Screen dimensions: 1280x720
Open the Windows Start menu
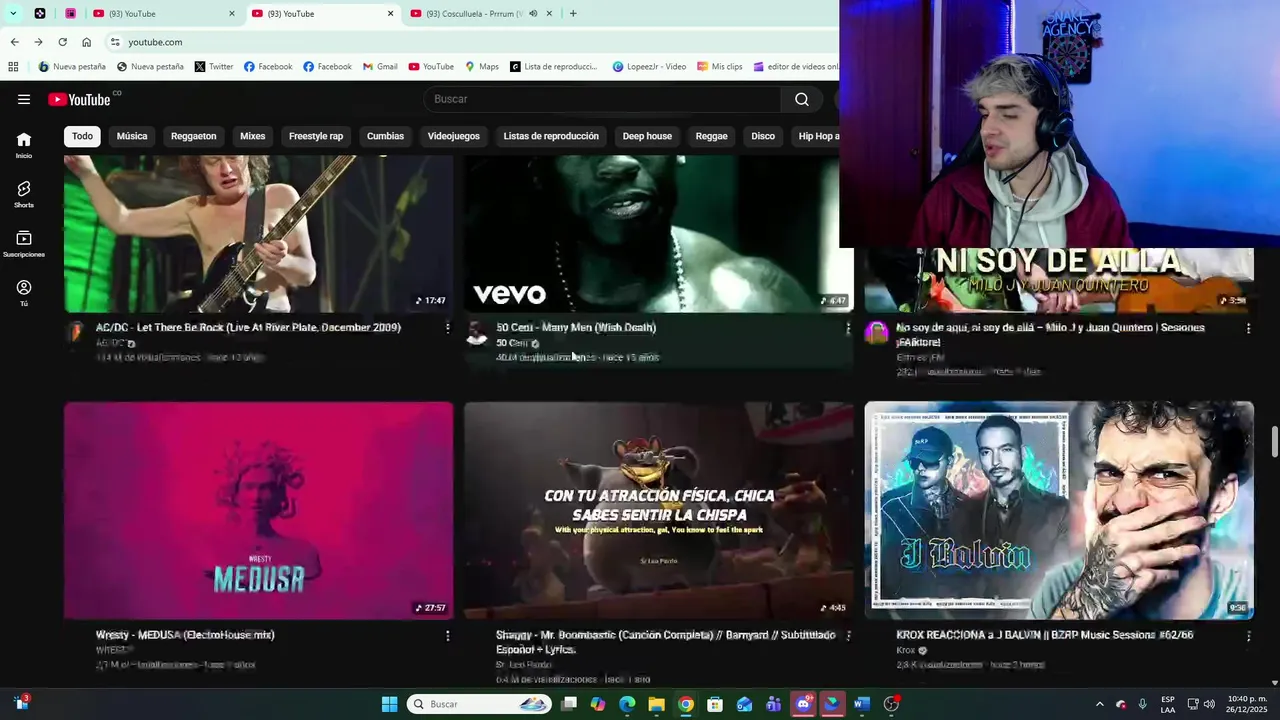click(390, 704)
